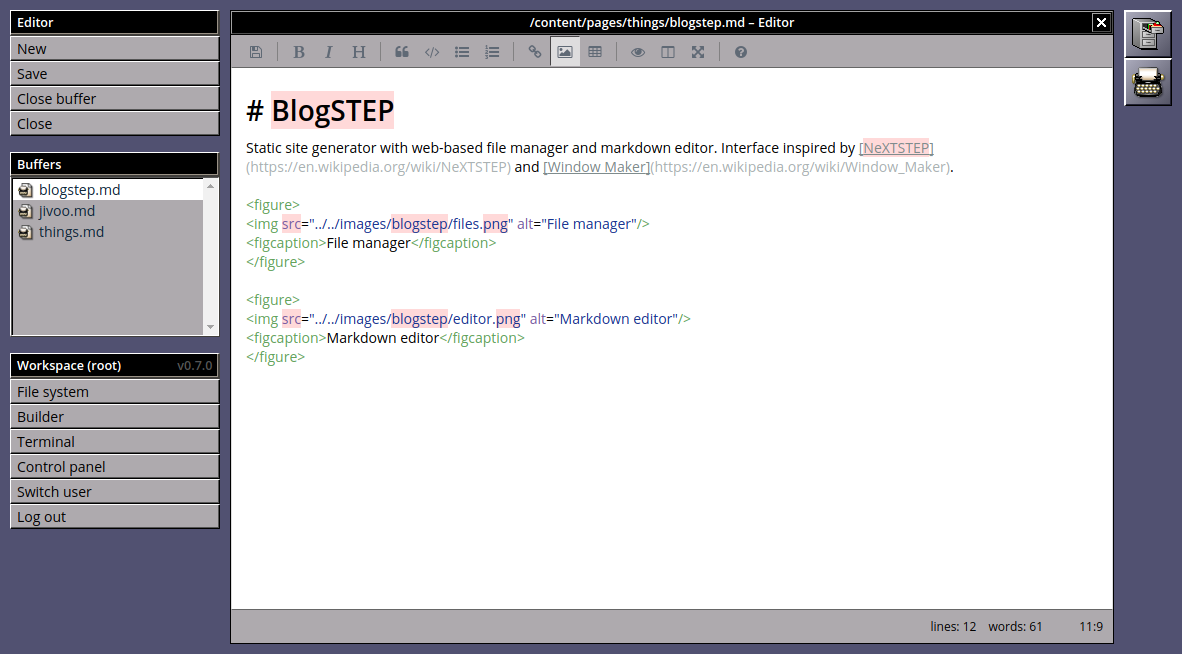Open the markdown guide help icon
Image resolution: width=1182 pixels, height=654 pixels.
(x=741, y=52)
